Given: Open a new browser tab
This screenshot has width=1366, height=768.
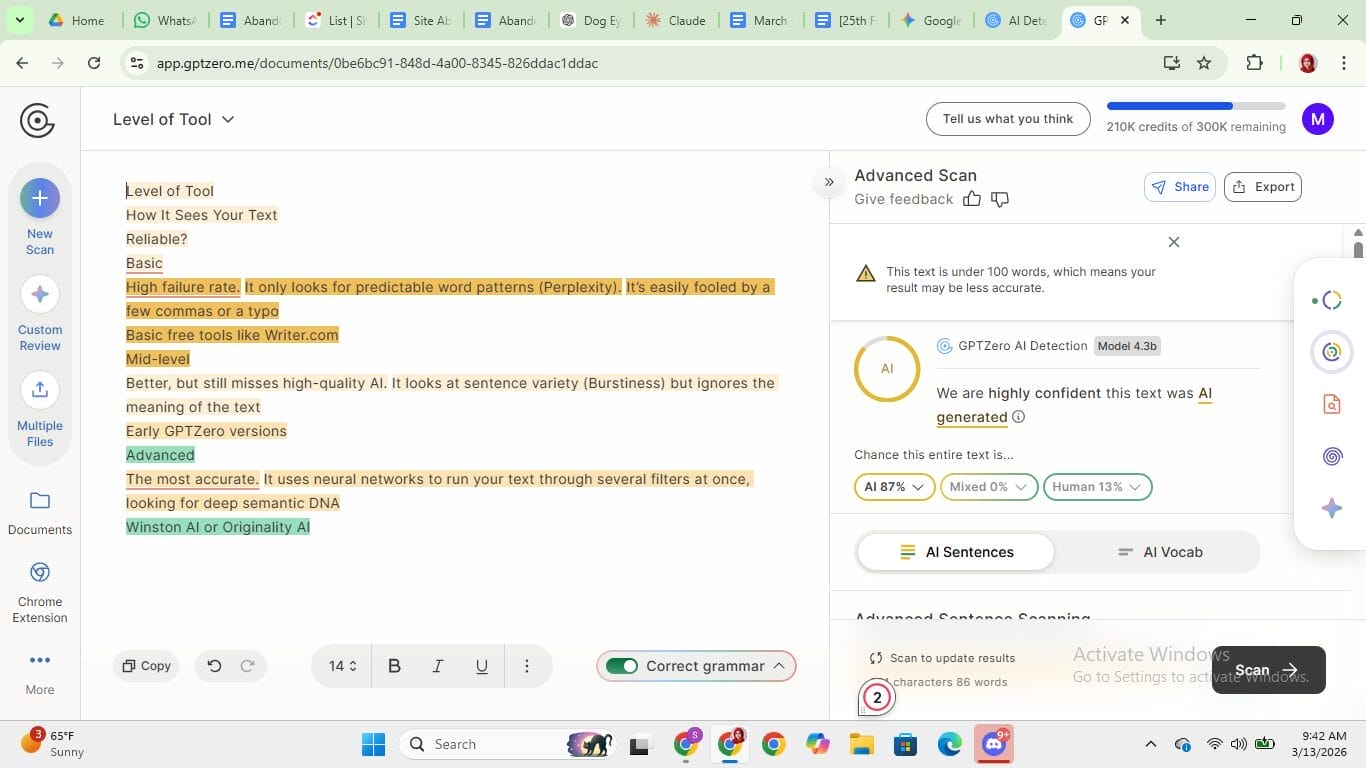Looking at the screenshot, I should (1160, 20).
